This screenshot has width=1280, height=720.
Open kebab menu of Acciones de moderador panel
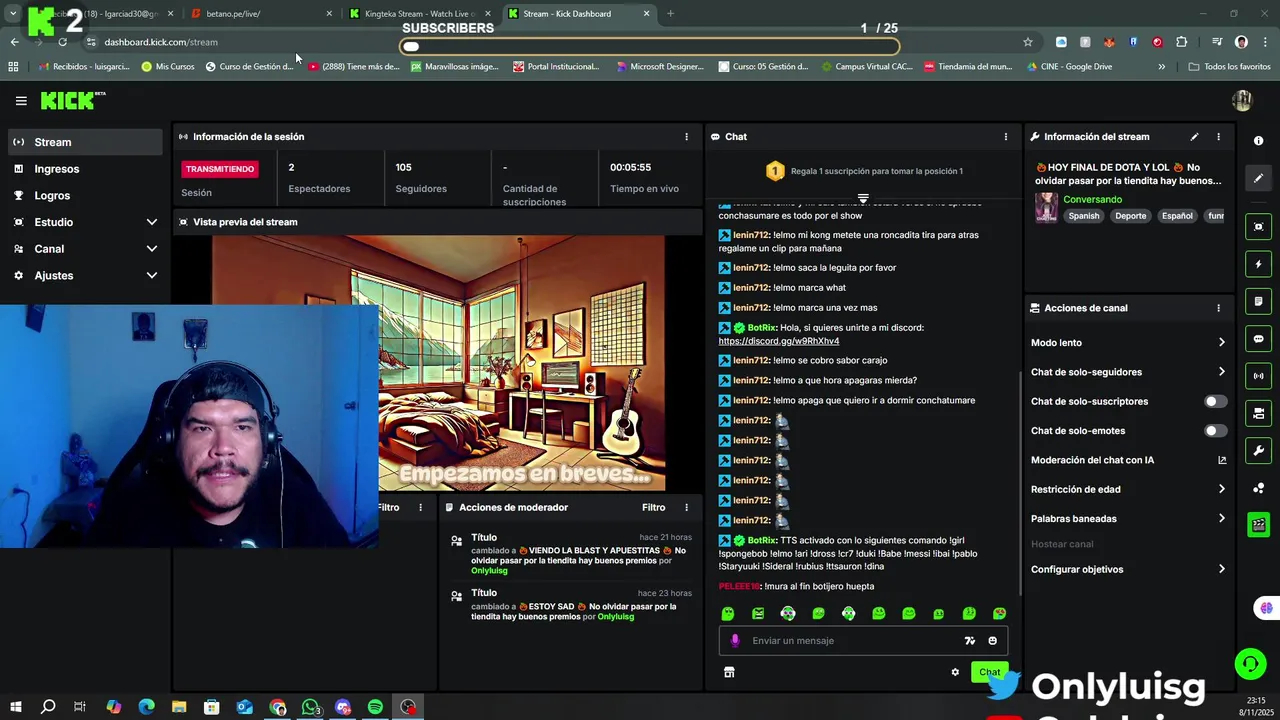[x=686, y=508]
